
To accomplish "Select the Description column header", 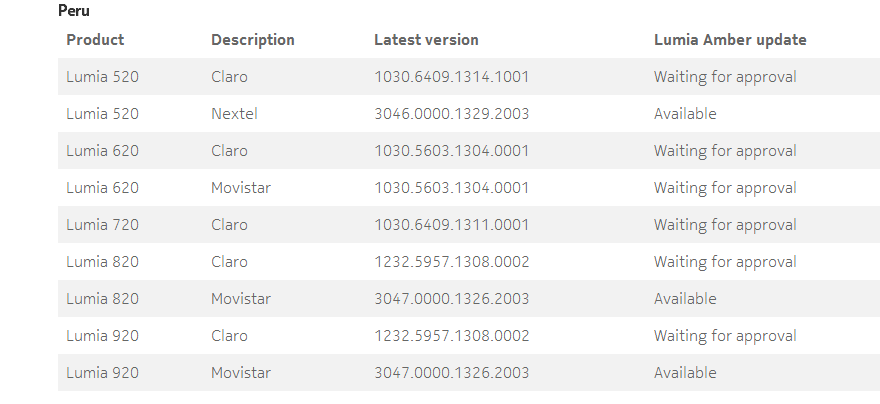I will pyautogui.click(x=253, y=40).
